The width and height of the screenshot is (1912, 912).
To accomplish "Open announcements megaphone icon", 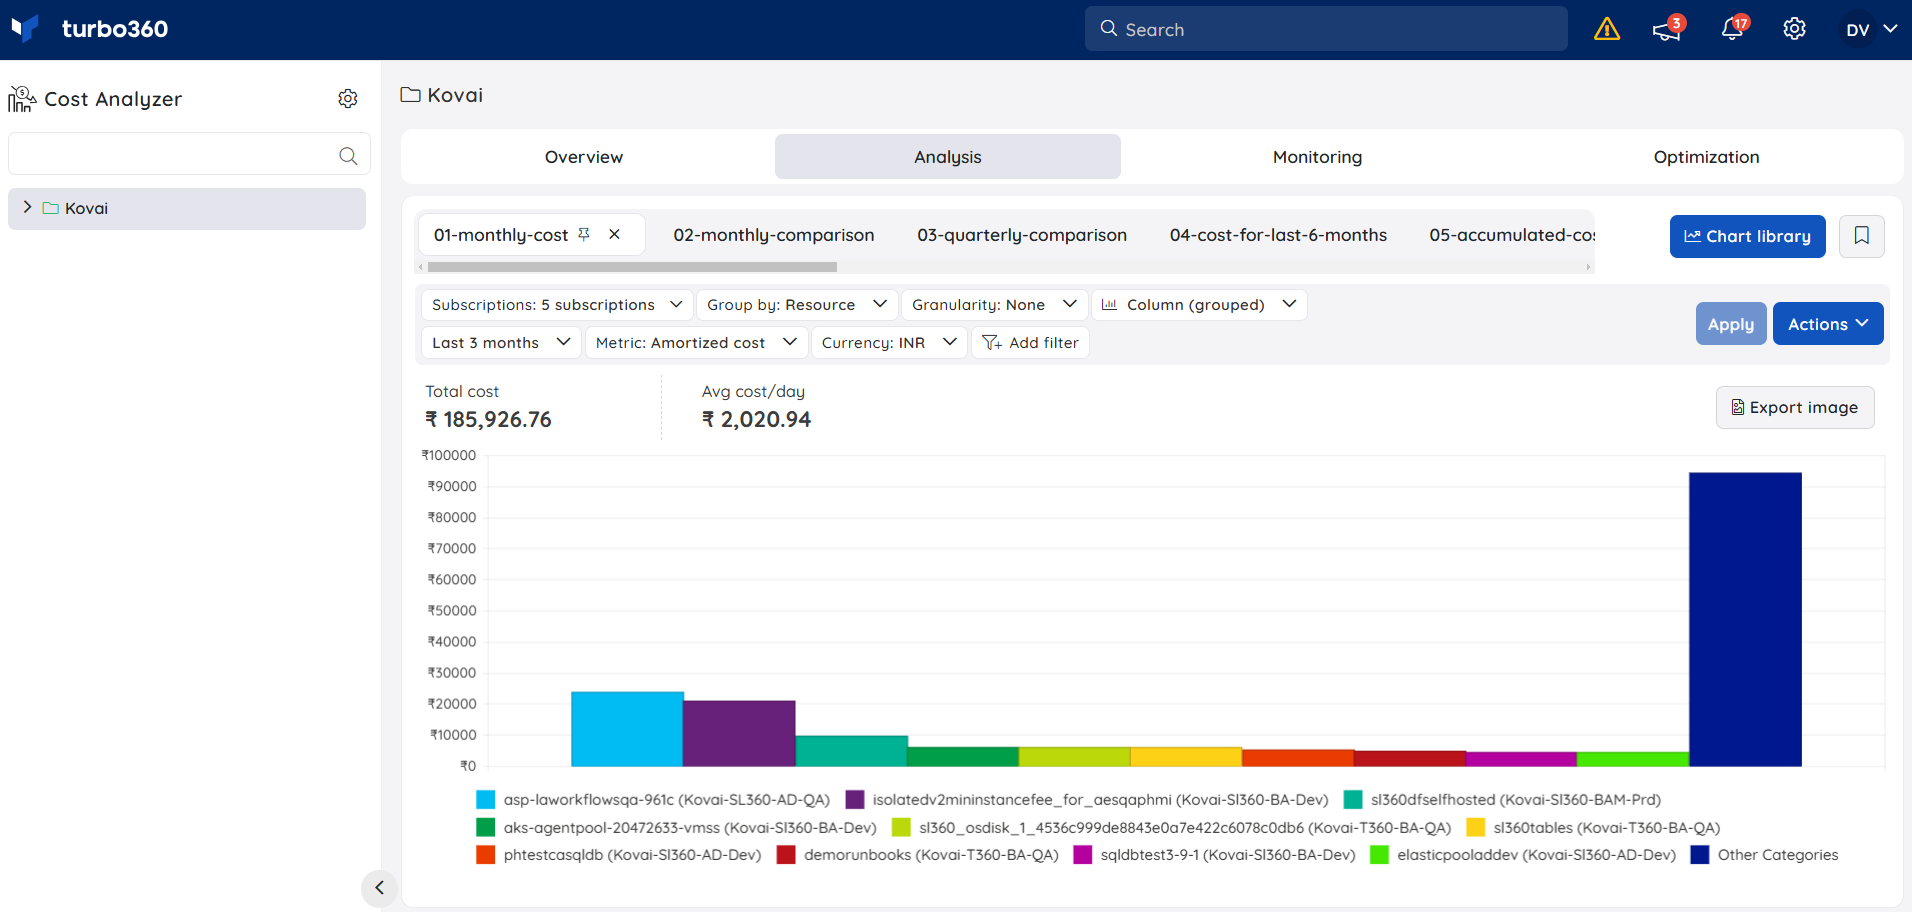I will pos(1667,29).
